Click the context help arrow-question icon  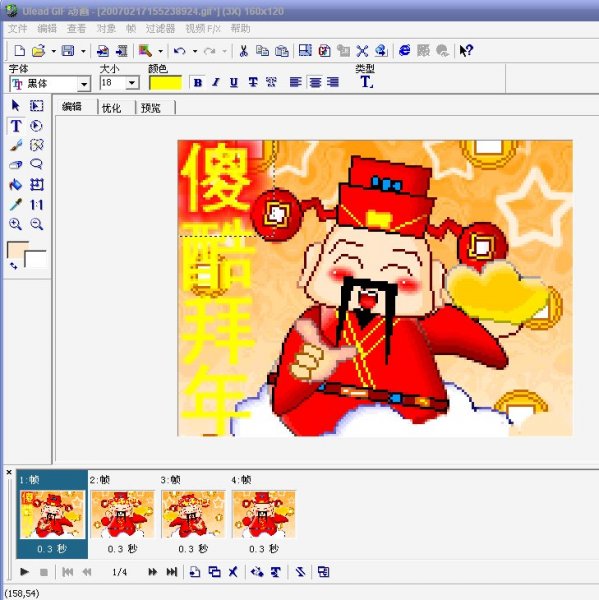pyautogui.click(x=466, y=50)
